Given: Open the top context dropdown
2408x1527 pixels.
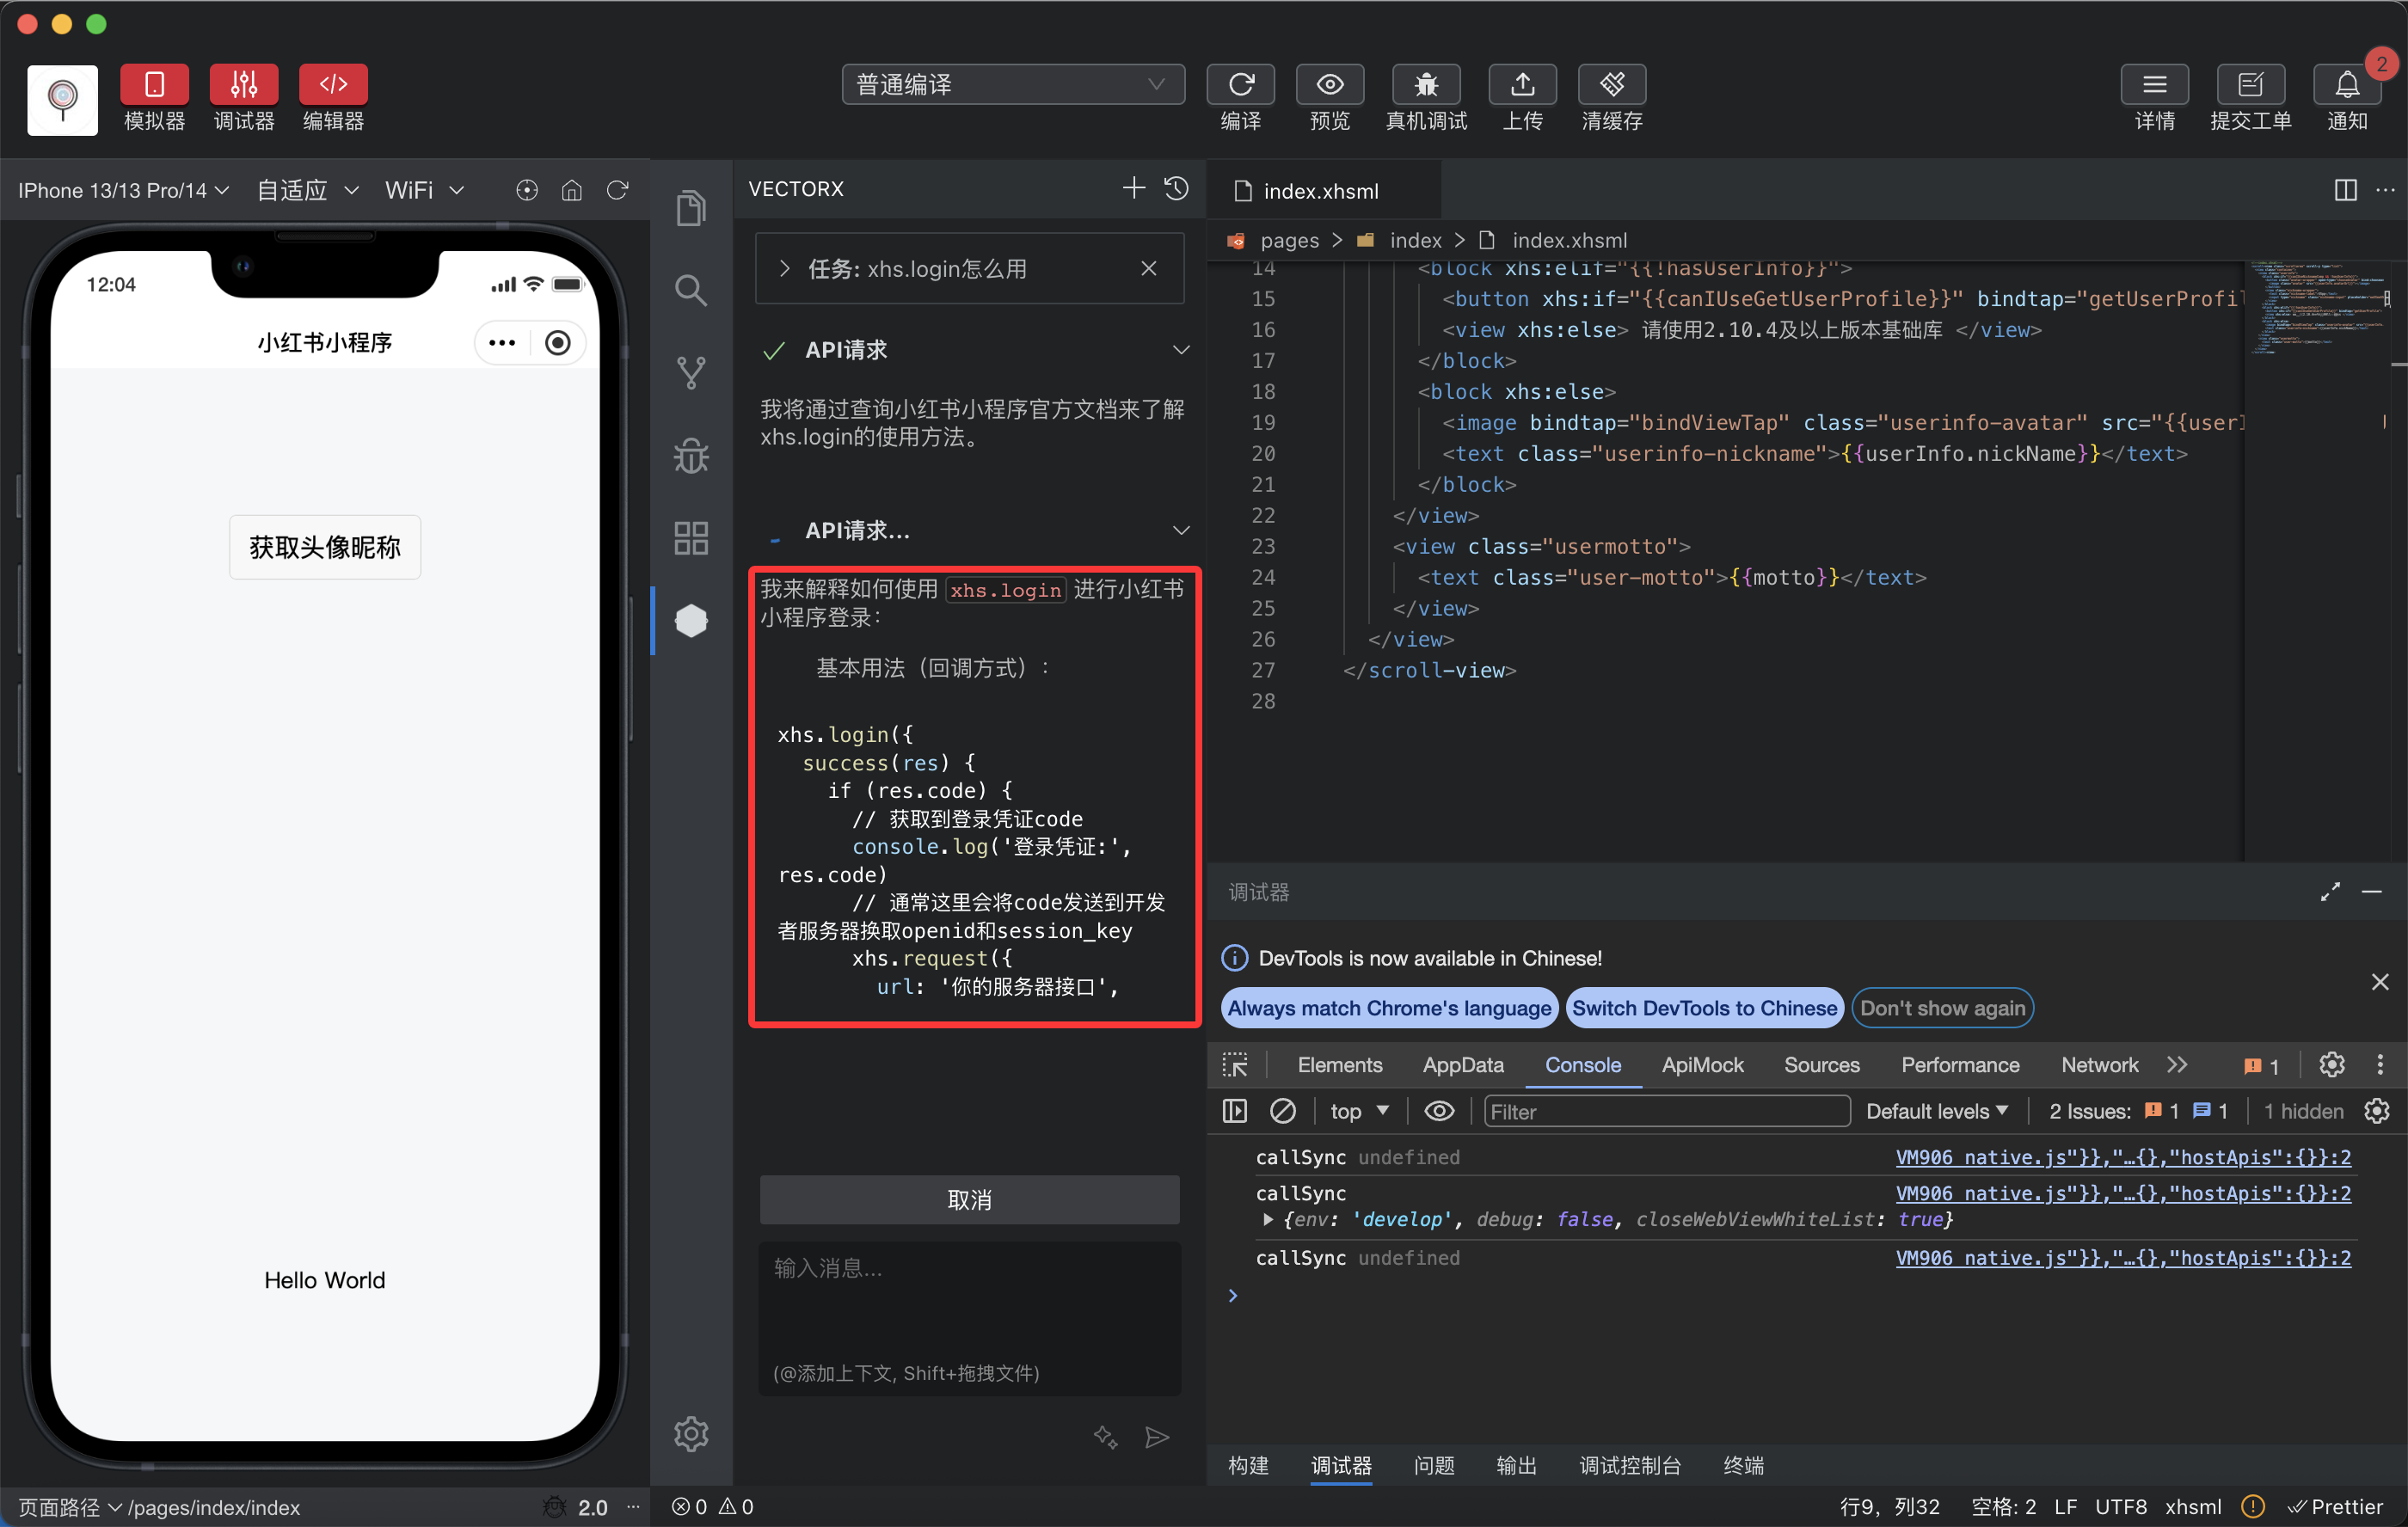Looking at the screenshot, I should pyautogui.click(x=1359, y=1111).
